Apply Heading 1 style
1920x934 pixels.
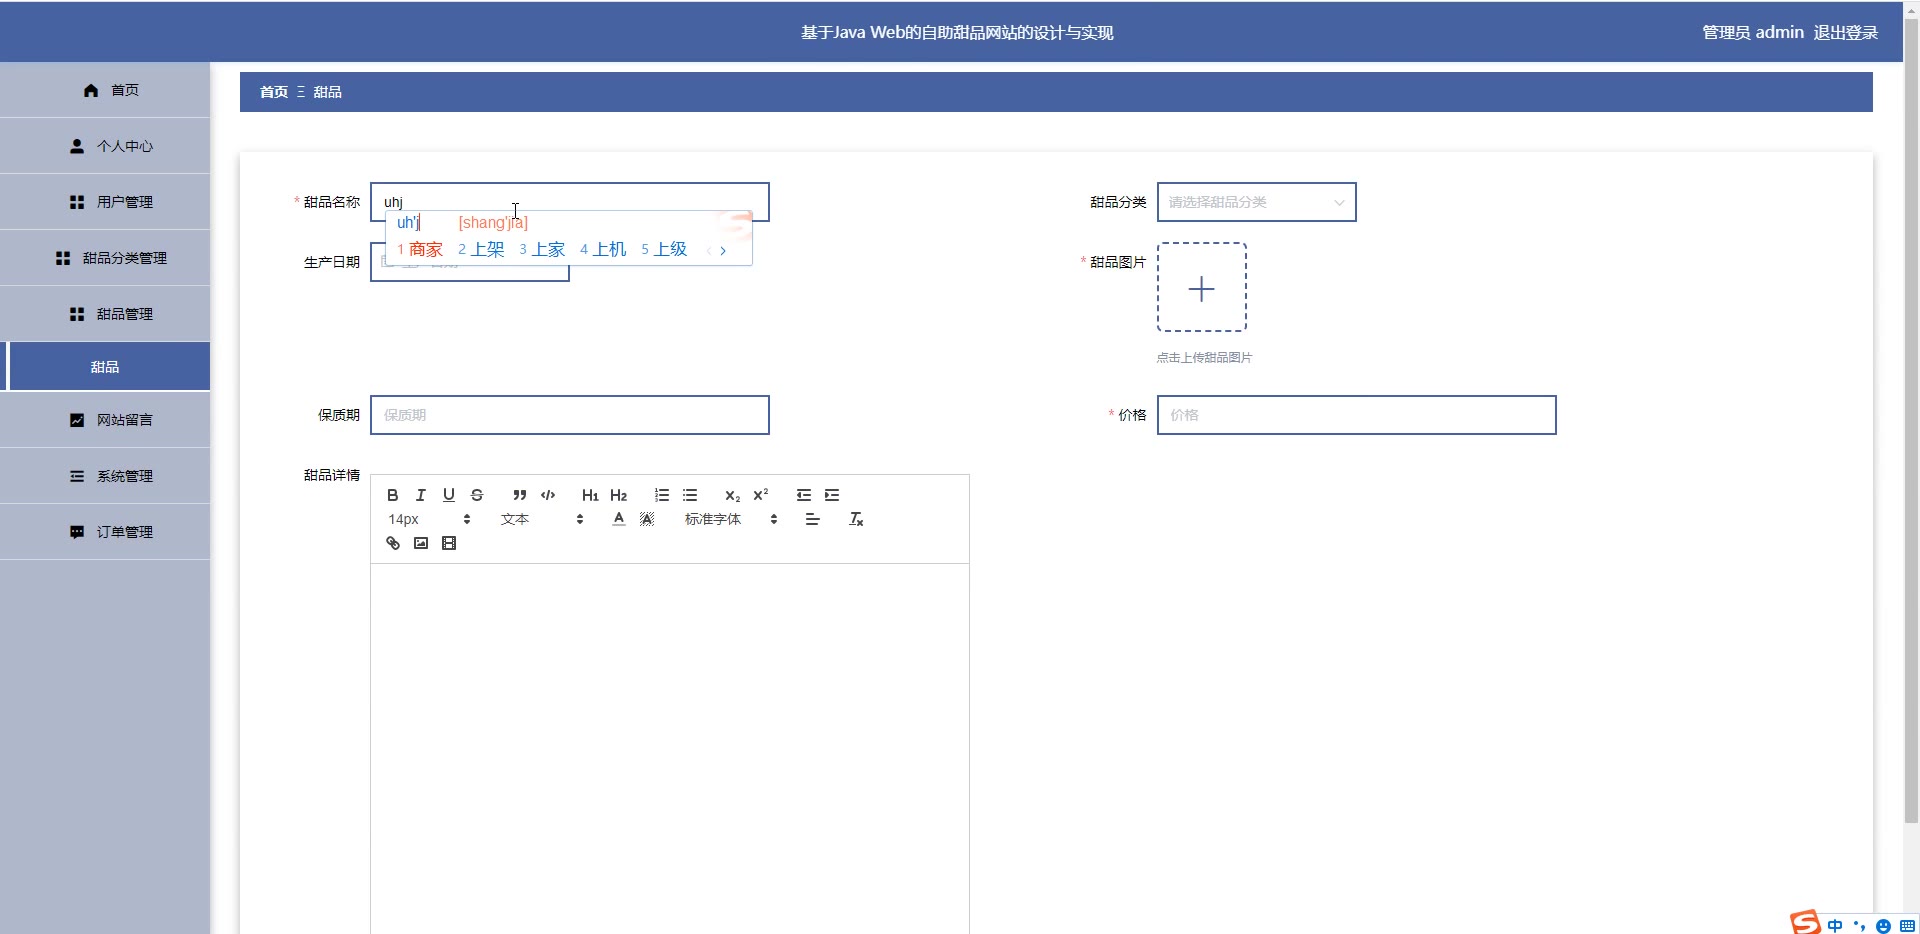tap(590, 495)
